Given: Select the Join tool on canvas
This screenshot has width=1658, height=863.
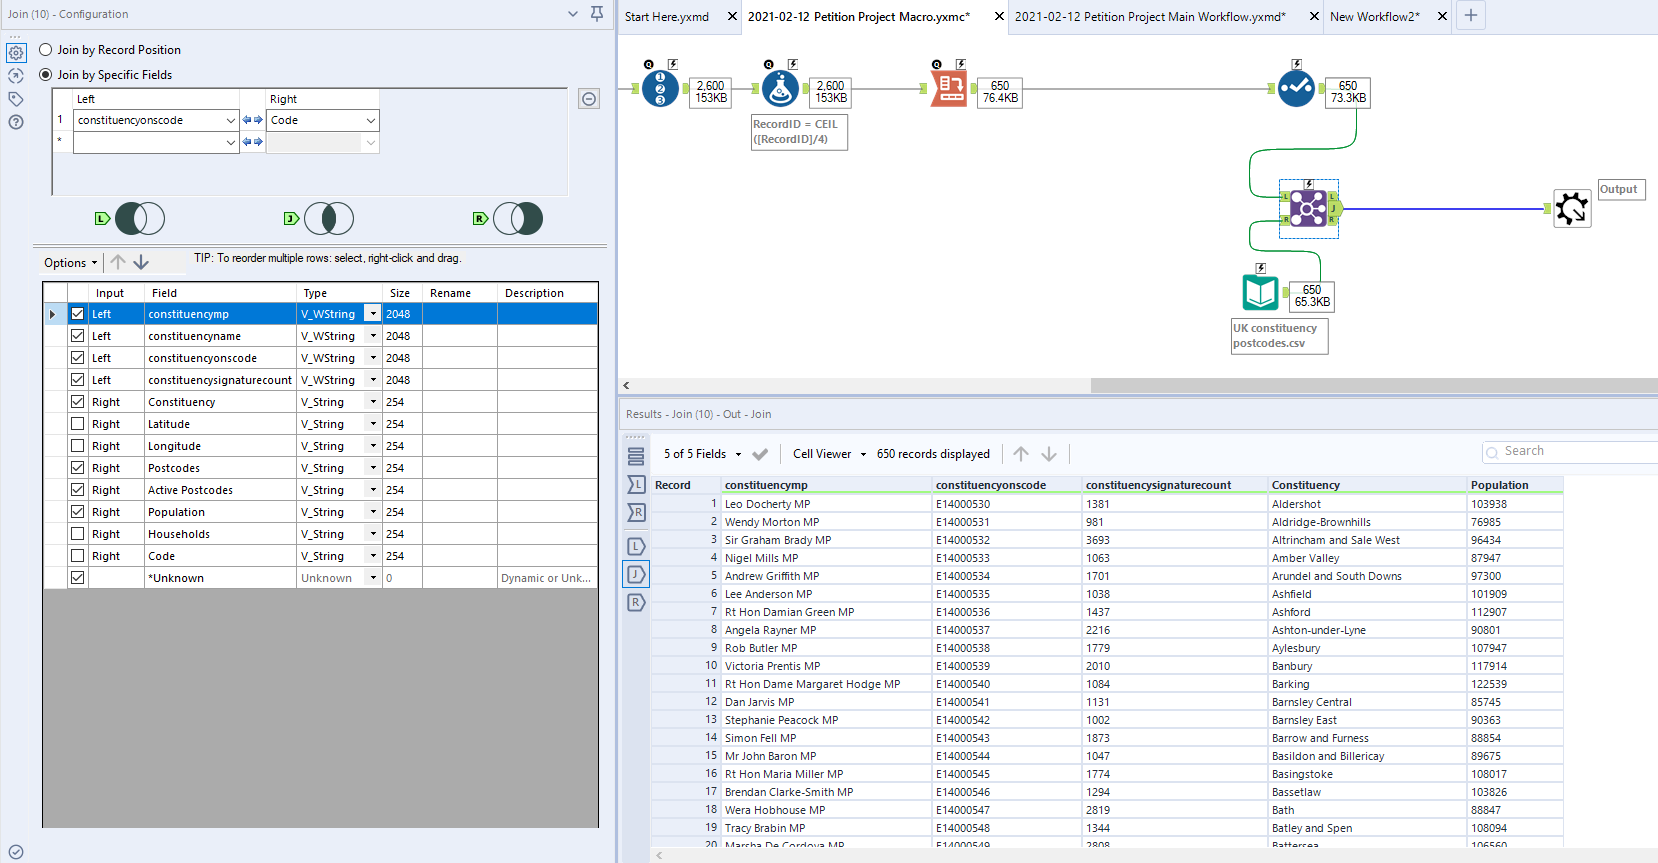Looking at the screenshot, I should [x=1308, y=208].
